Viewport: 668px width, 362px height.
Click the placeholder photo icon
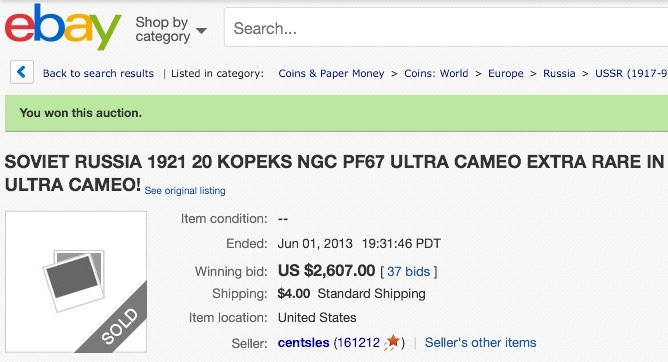tap(75, 281)
